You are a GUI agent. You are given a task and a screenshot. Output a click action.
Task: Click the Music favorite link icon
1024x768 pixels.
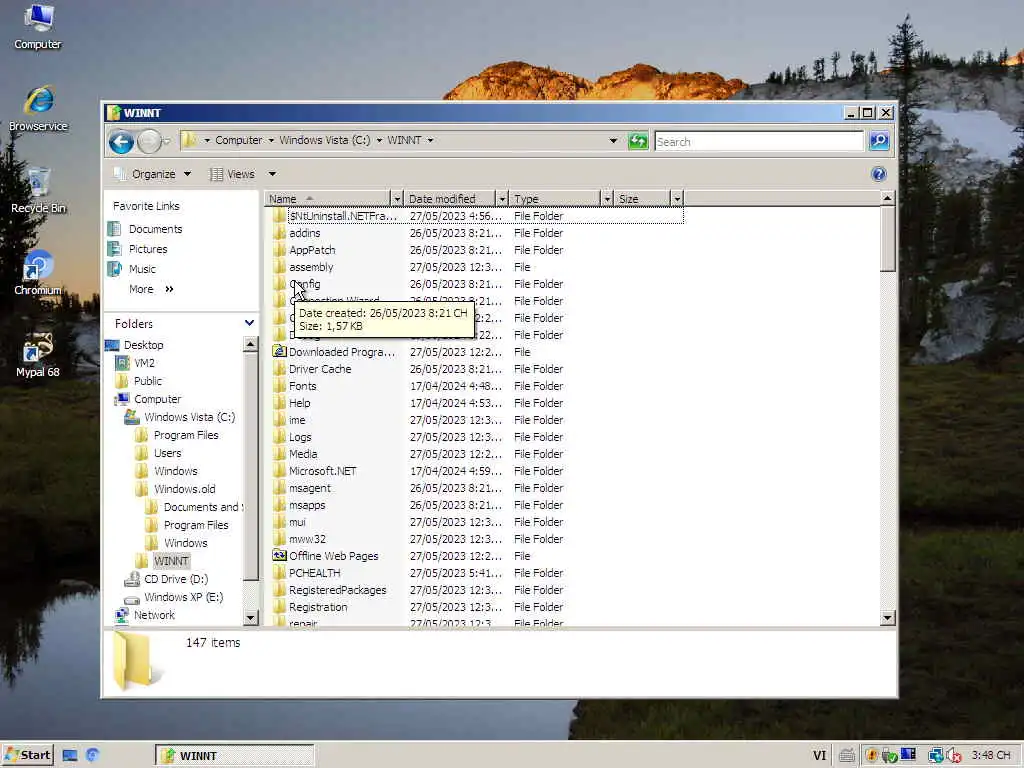(114, 268)
